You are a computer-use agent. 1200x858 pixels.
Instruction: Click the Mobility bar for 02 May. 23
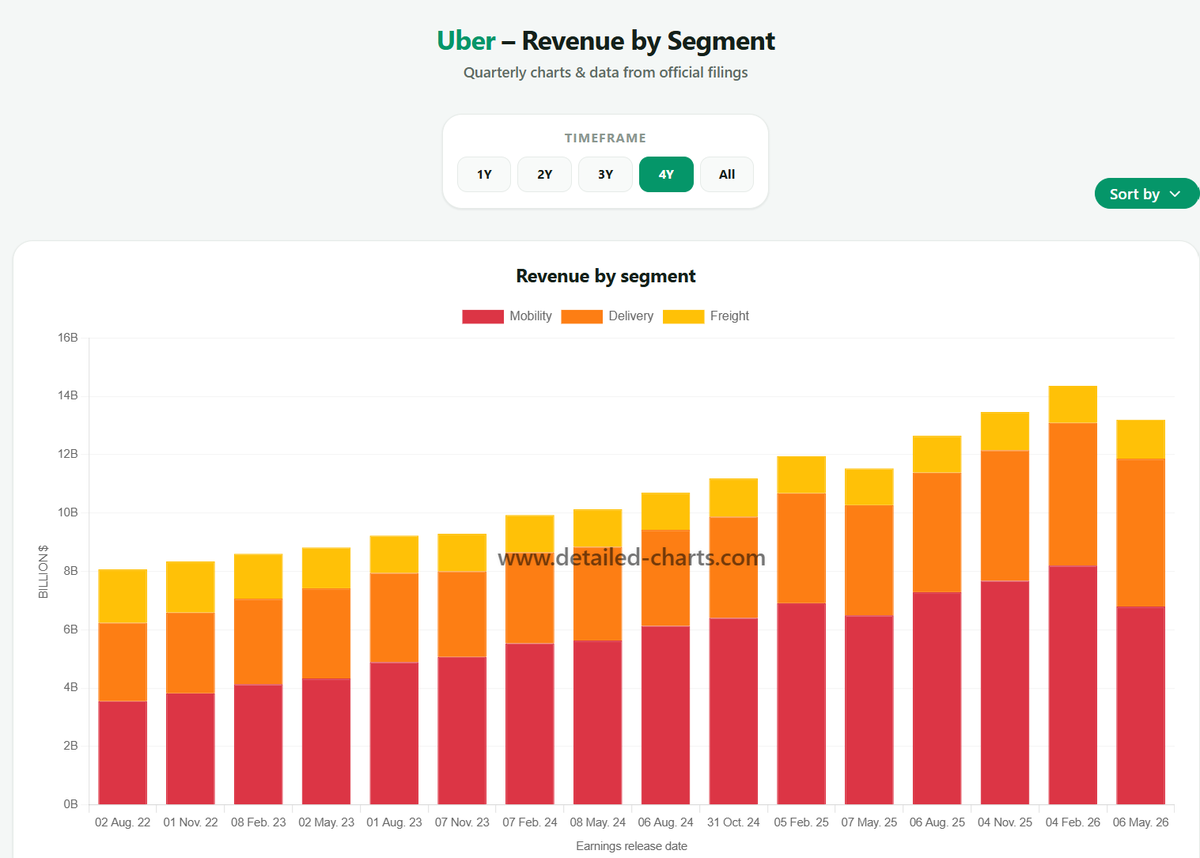coord(326,742)
